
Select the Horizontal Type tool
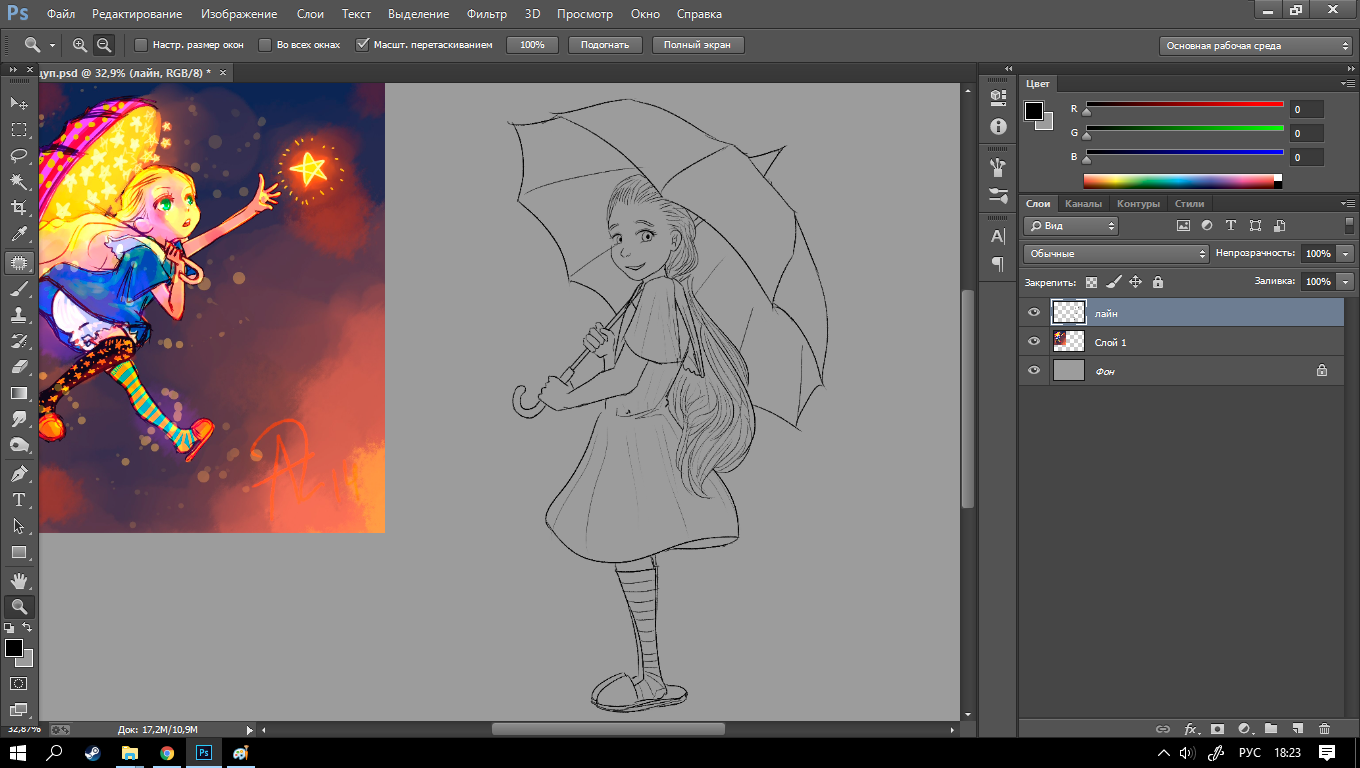point(19,499)
